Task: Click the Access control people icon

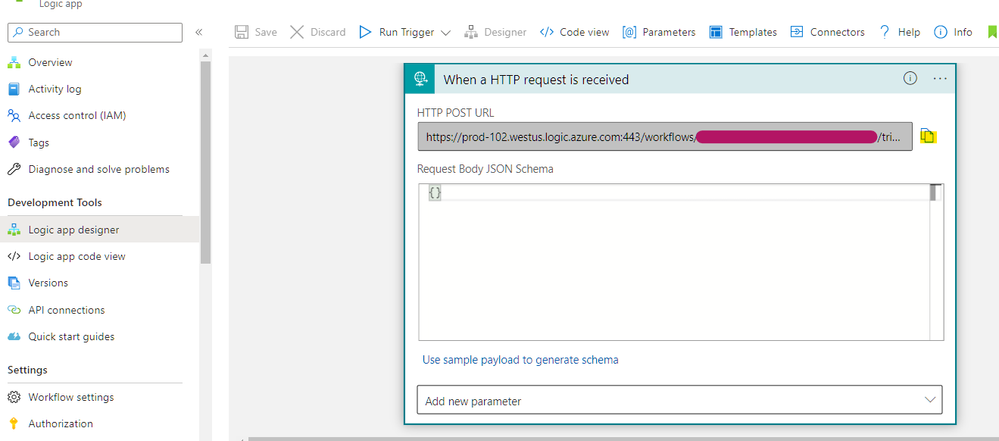Action: tap(14, 116)
